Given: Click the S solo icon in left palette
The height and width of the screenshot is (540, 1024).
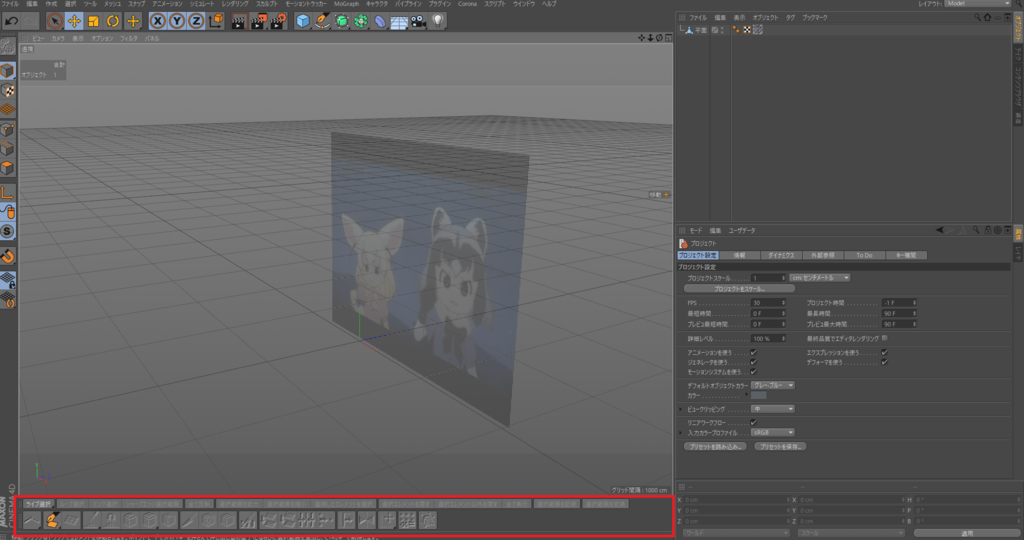Looking at the screenshot, I should [7, 231].
